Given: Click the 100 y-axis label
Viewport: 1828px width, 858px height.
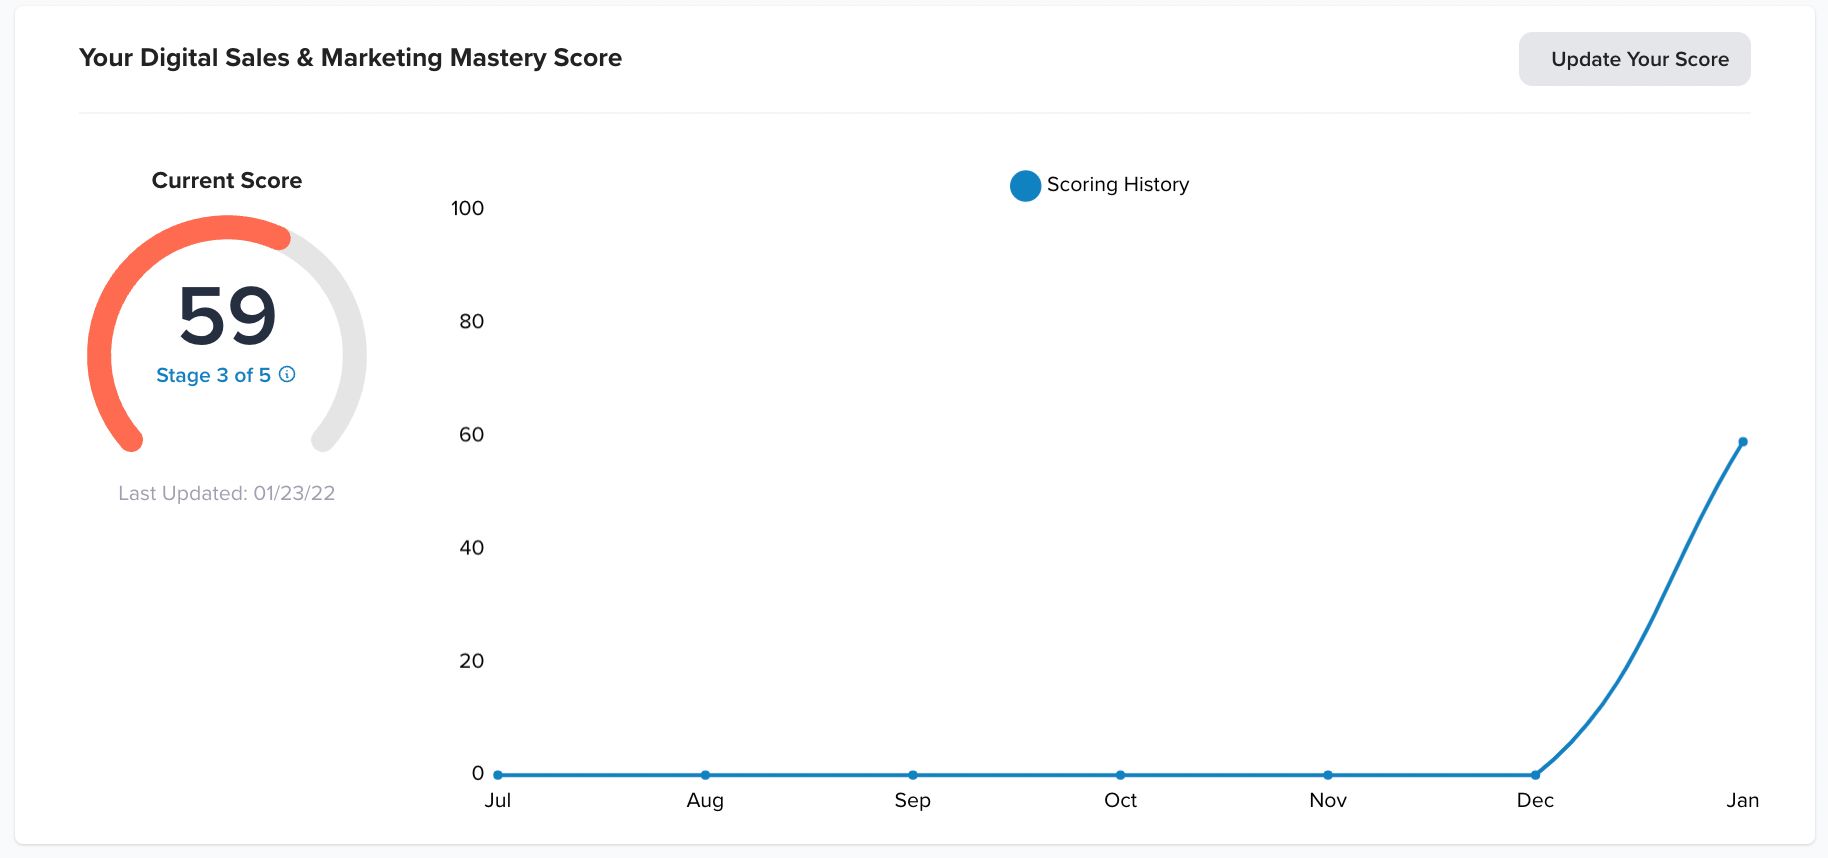Looking at the screenshot, I should tap(467, 208).
